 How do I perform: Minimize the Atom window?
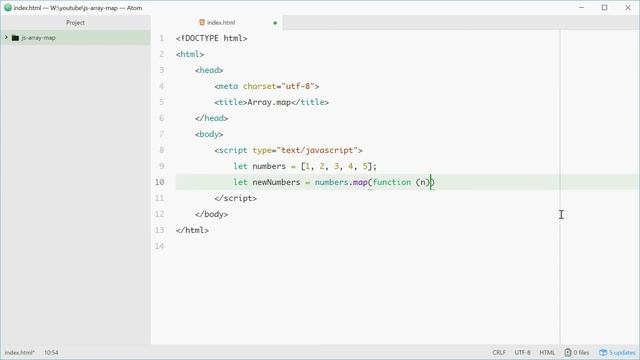click(x=581, y=7)
